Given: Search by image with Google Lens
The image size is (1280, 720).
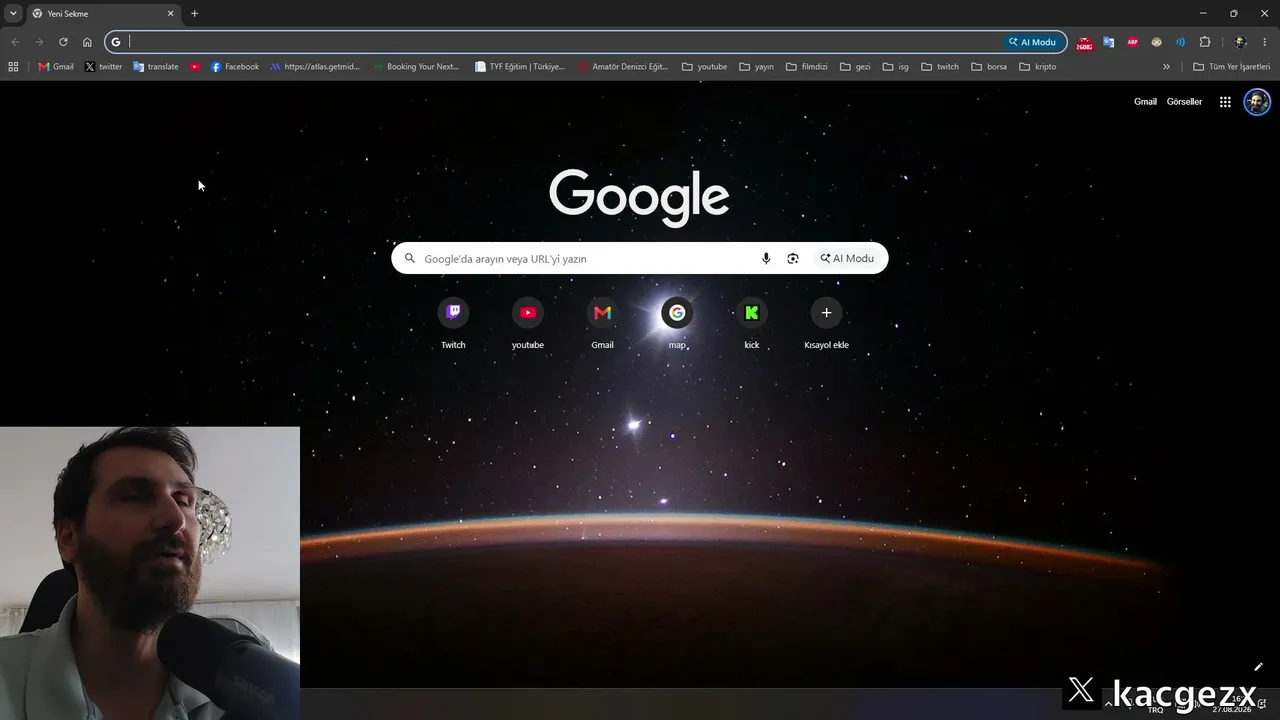Looking at the screenshot, I should click(793, 258).
